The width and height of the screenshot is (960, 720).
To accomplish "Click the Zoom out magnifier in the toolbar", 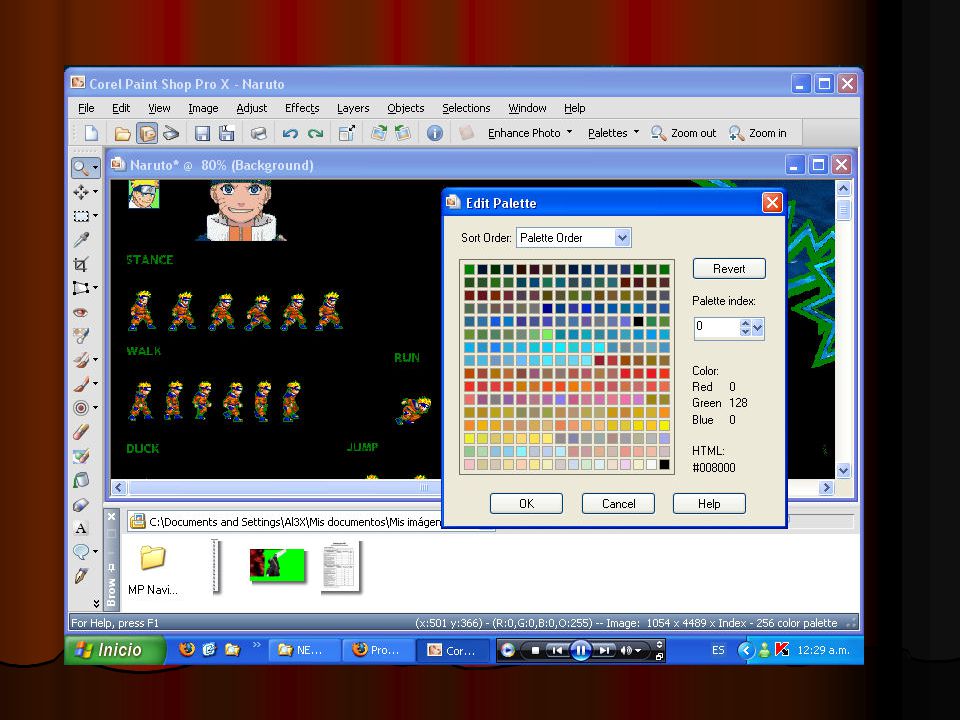I will tap(683, 133).
